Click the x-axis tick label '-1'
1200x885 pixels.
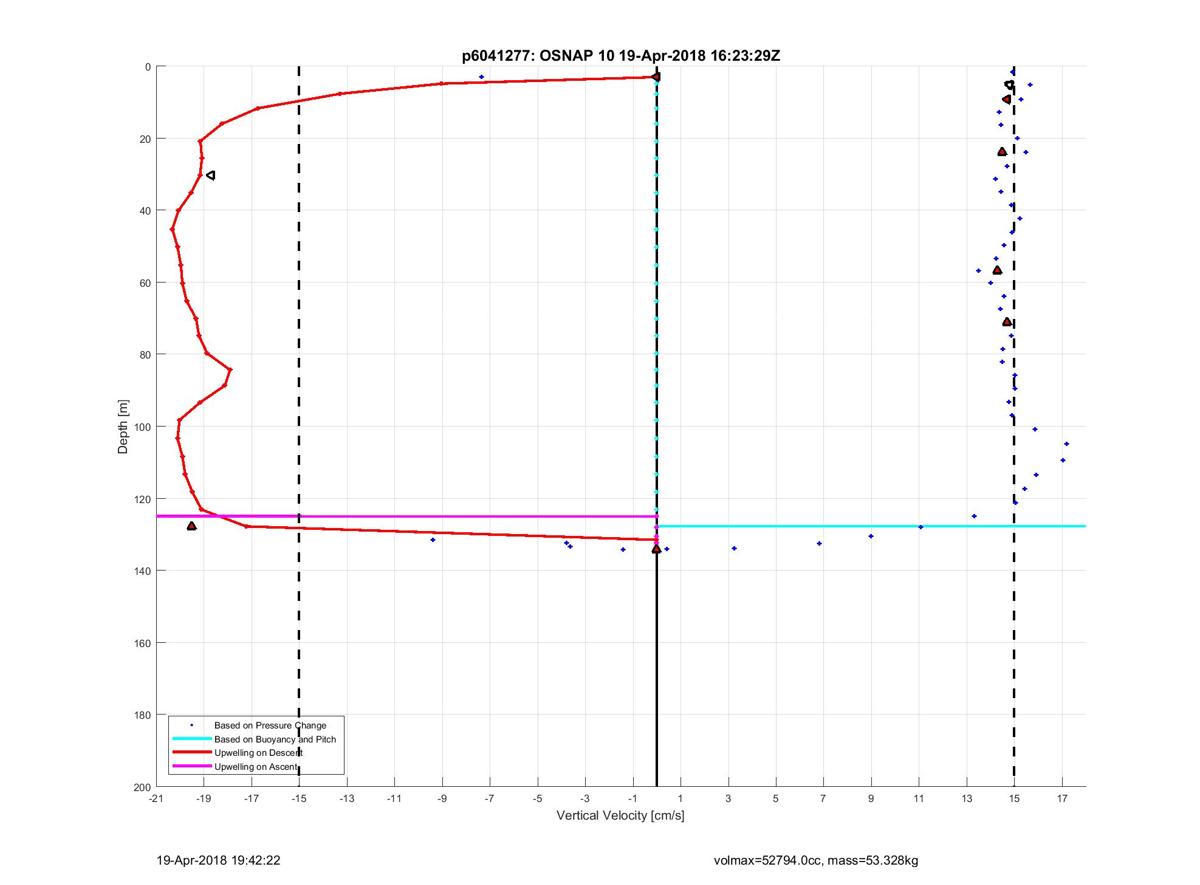pyautogui.click(x=632, y=799)
